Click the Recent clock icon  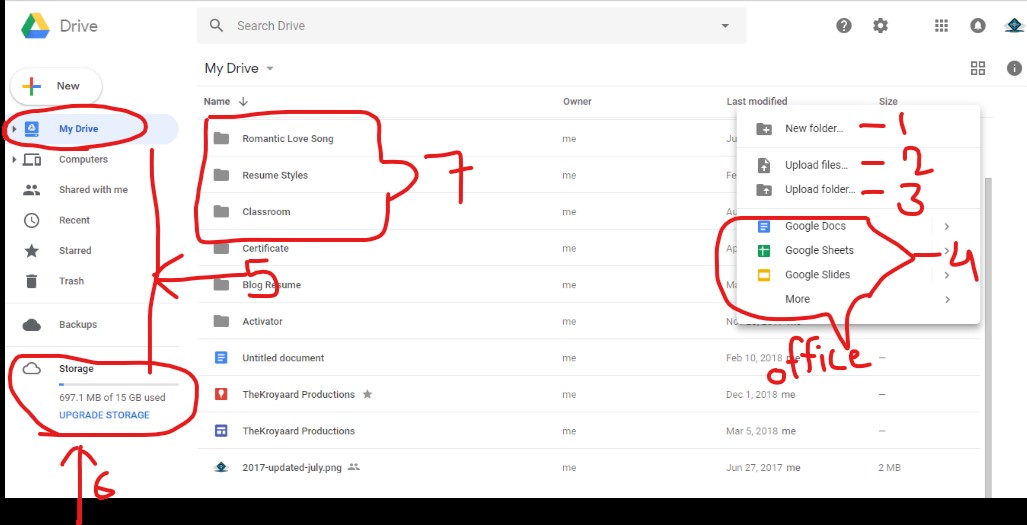pyautogui.click(x=31, y=220)
